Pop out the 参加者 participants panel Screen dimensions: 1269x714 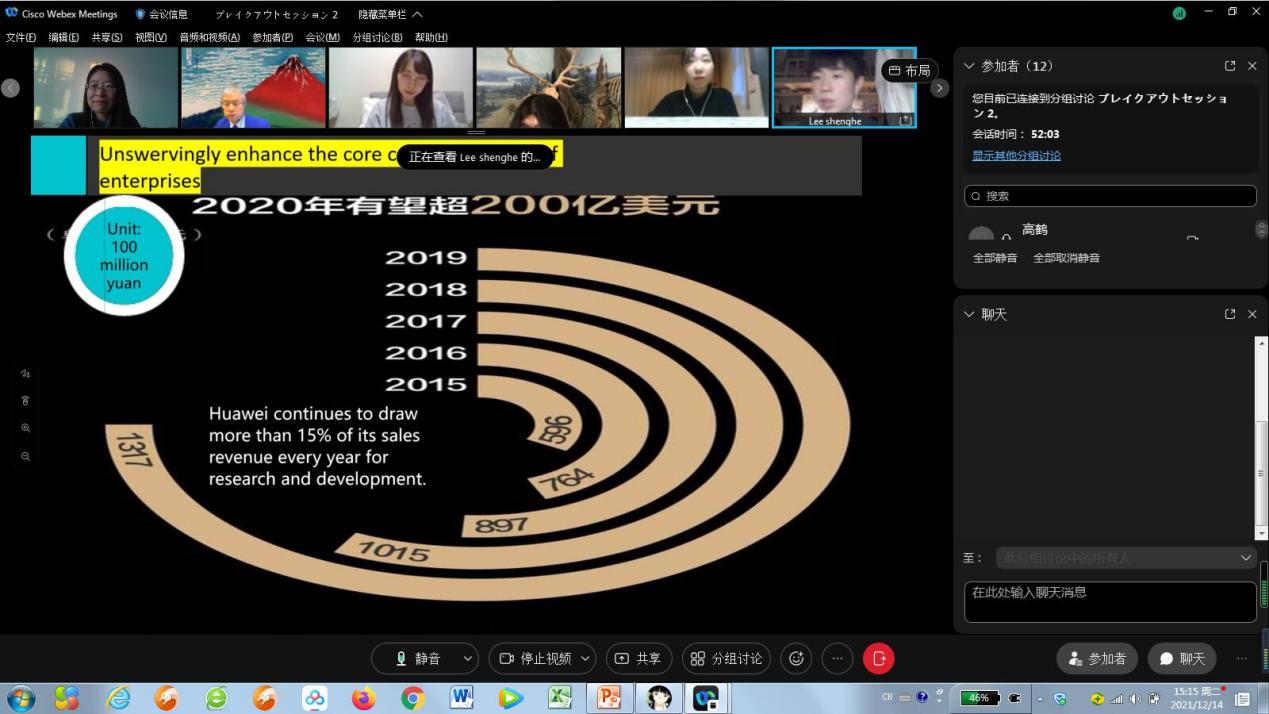(x=1230, y=66)
